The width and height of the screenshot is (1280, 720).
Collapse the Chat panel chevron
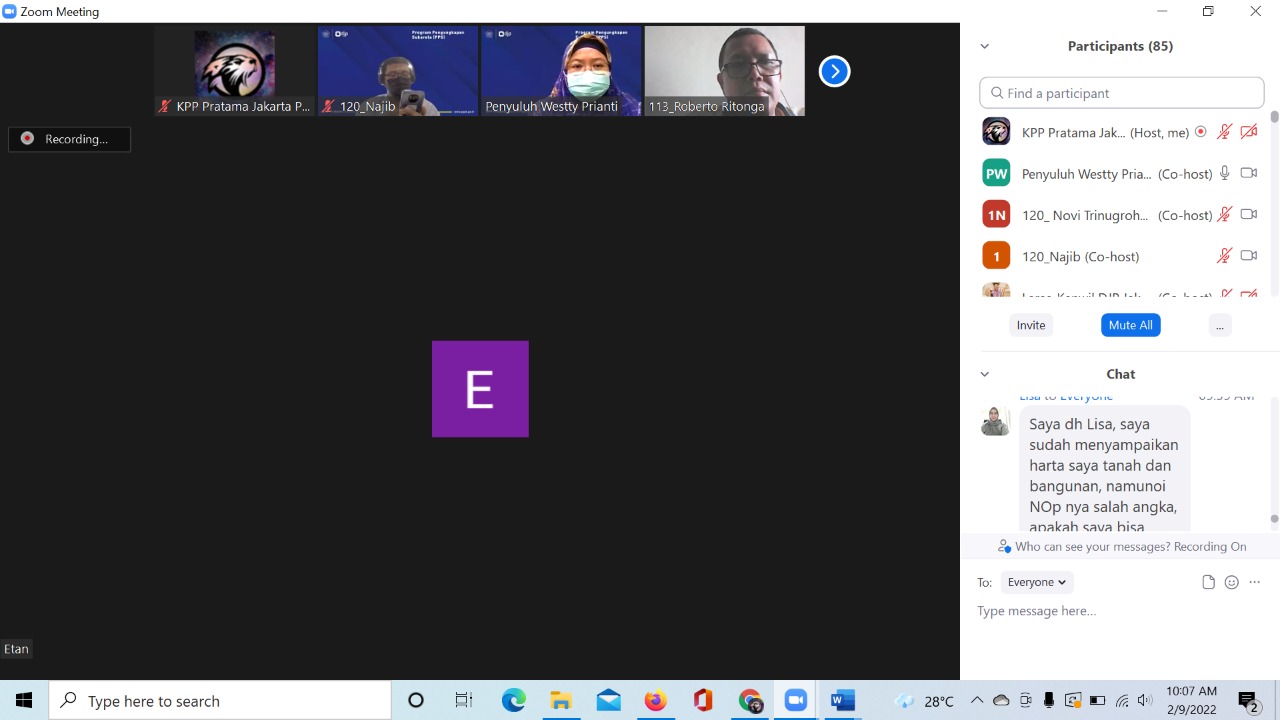(984, 374)
